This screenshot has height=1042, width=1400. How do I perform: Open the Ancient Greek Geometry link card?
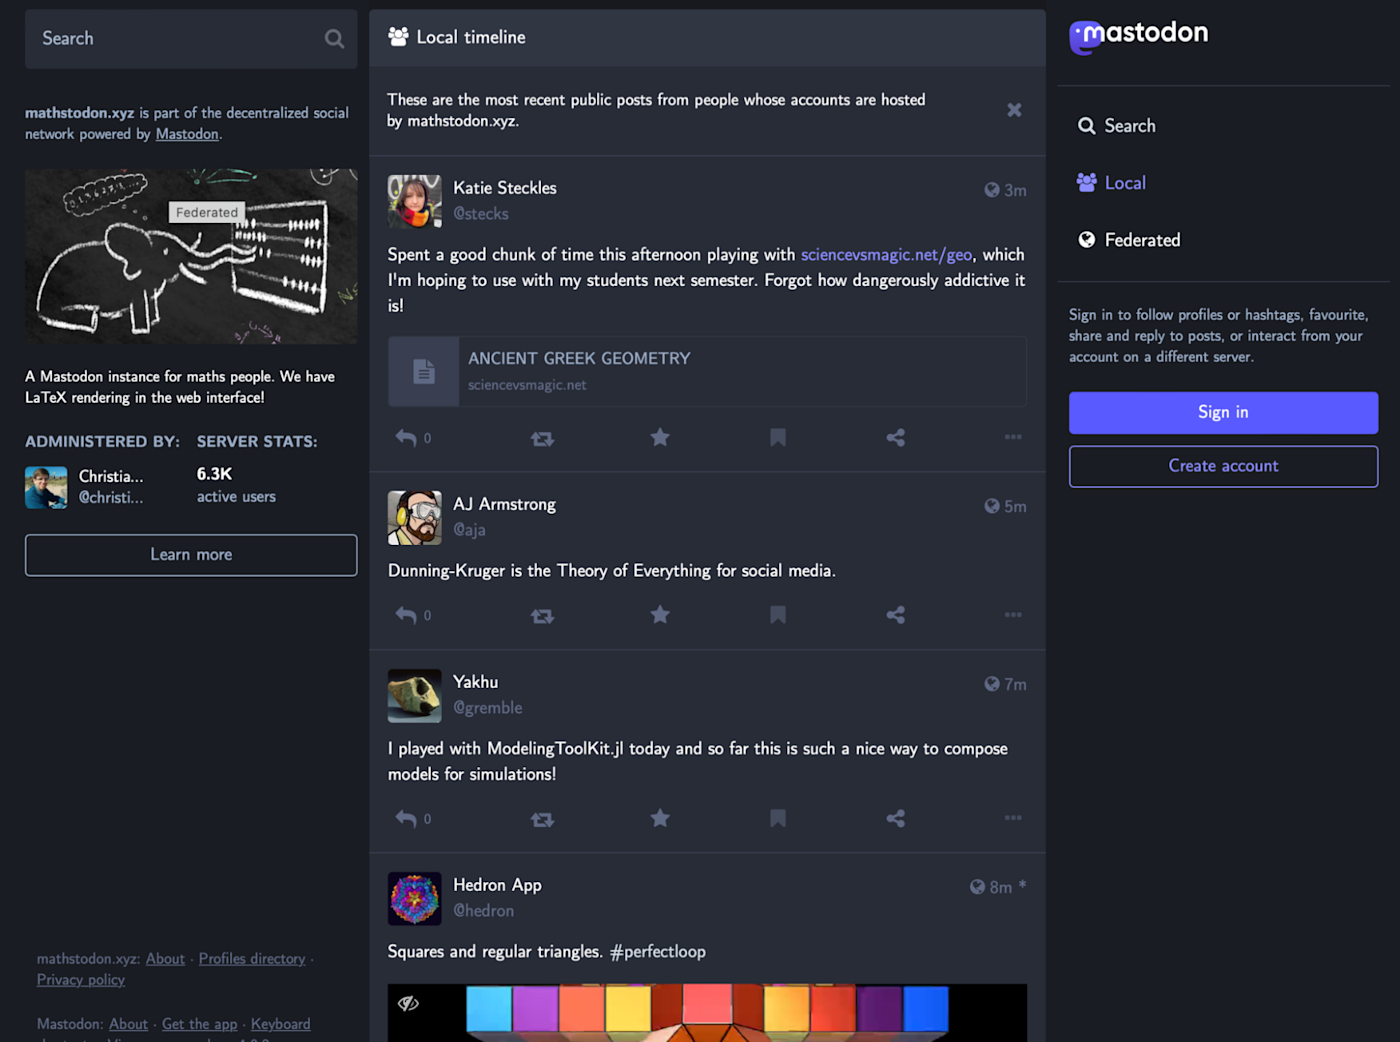(x=707, y=372)
